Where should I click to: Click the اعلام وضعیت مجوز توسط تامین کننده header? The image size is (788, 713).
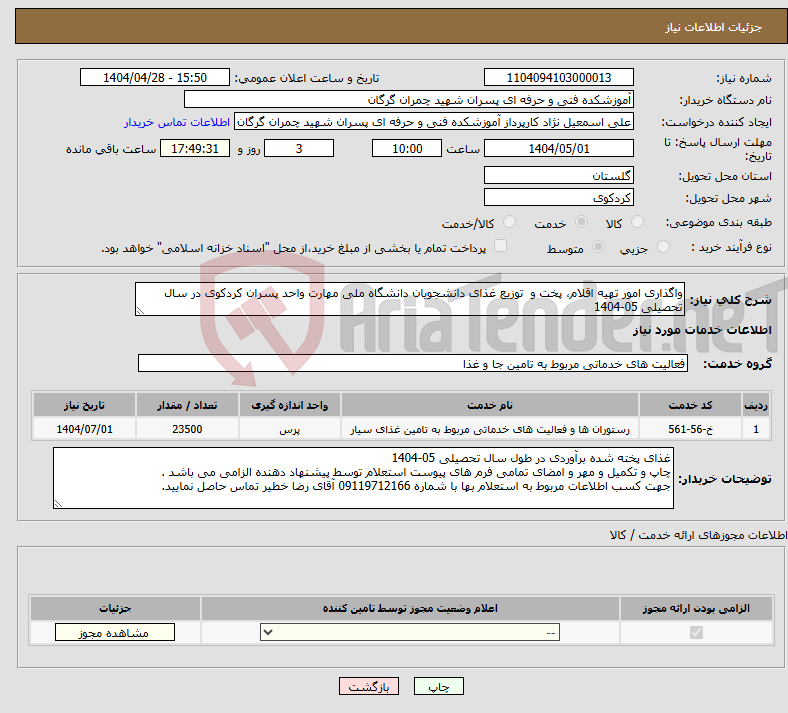pos(410,608)
